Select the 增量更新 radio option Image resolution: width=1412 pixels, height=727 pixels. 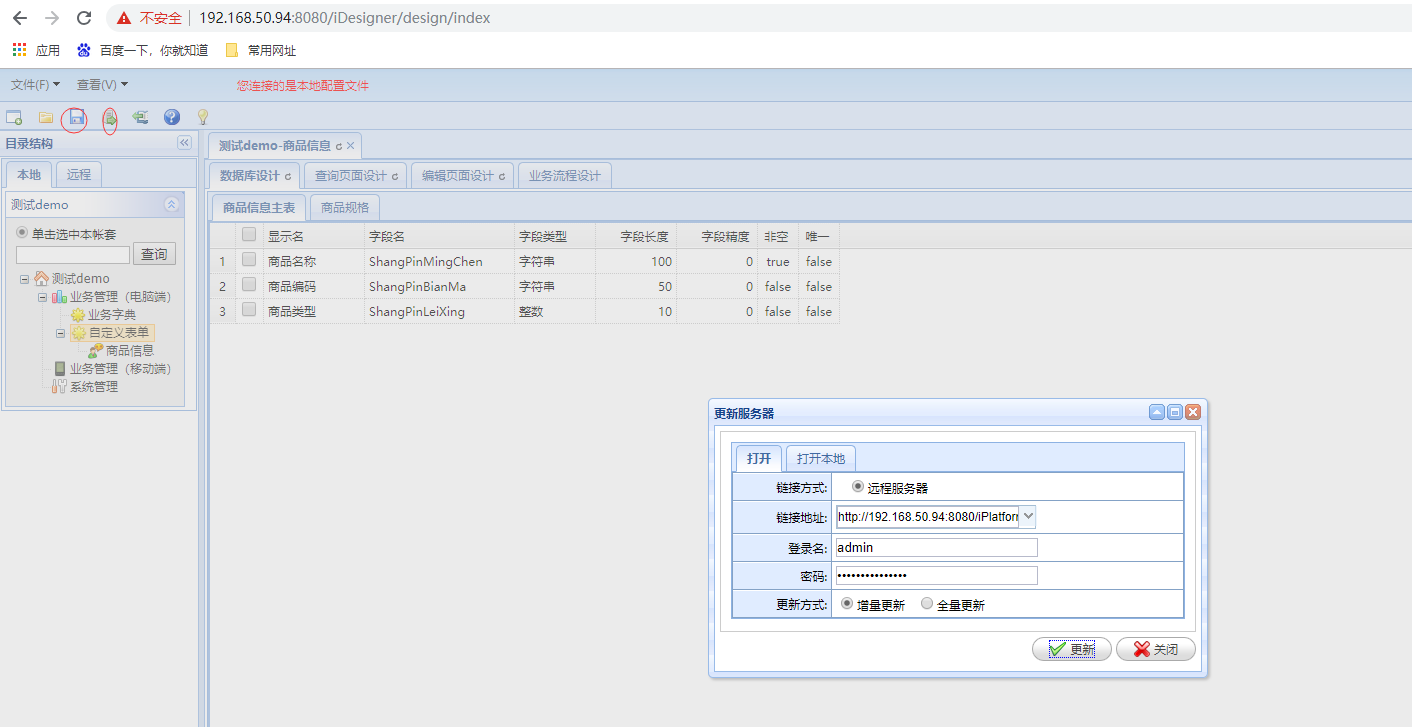point(848,604)
